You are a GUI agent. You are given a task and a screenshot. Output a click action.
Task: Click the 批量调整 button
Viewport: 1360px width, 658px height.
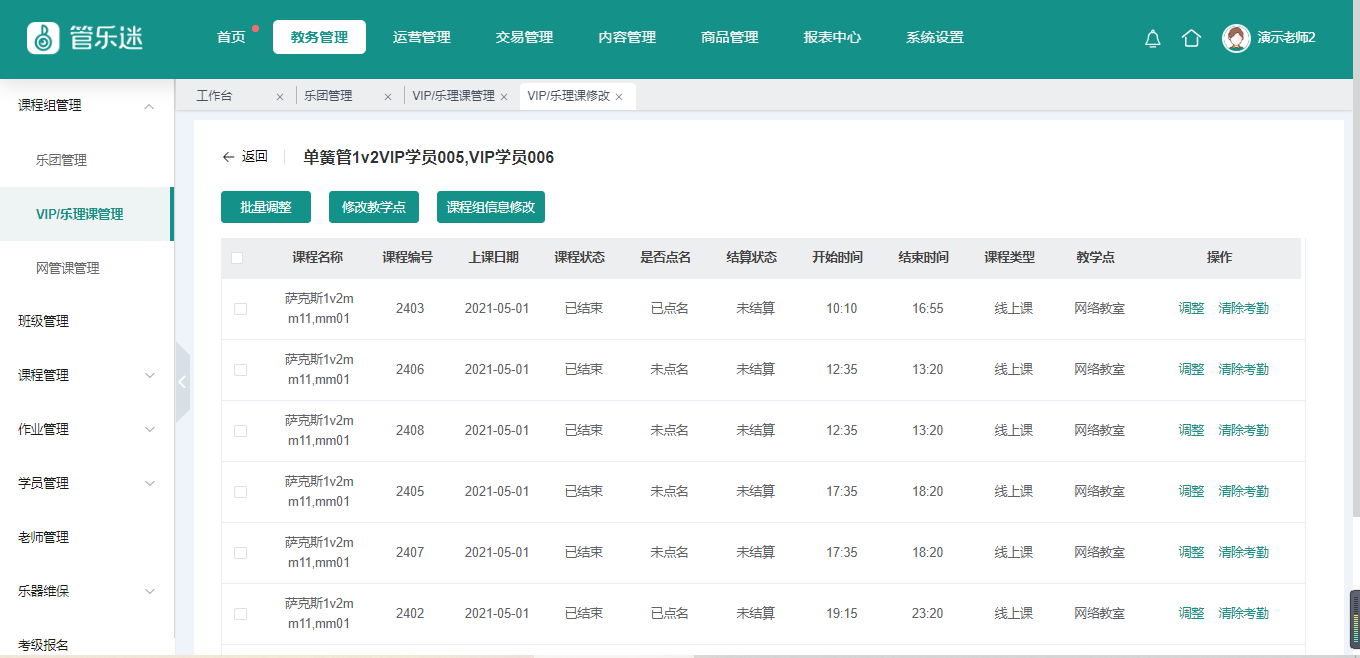[x=266, y=207]
